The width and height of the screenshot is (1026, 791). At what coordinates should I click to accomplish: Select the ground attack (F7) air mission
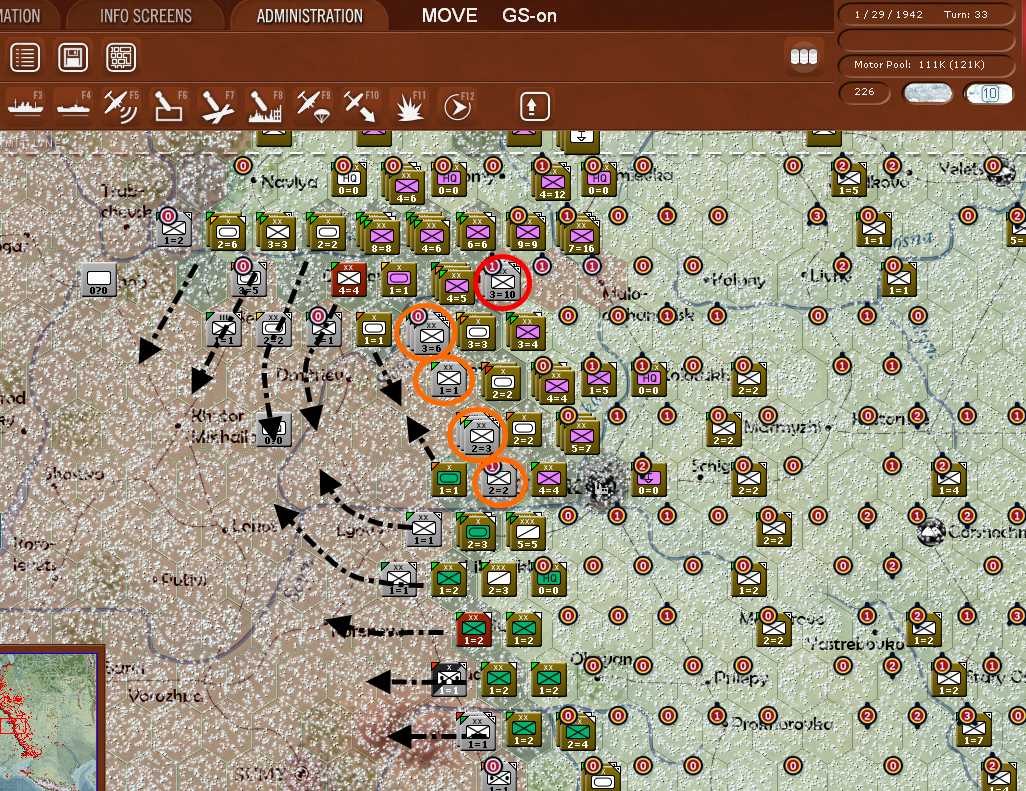pos(218,105)
